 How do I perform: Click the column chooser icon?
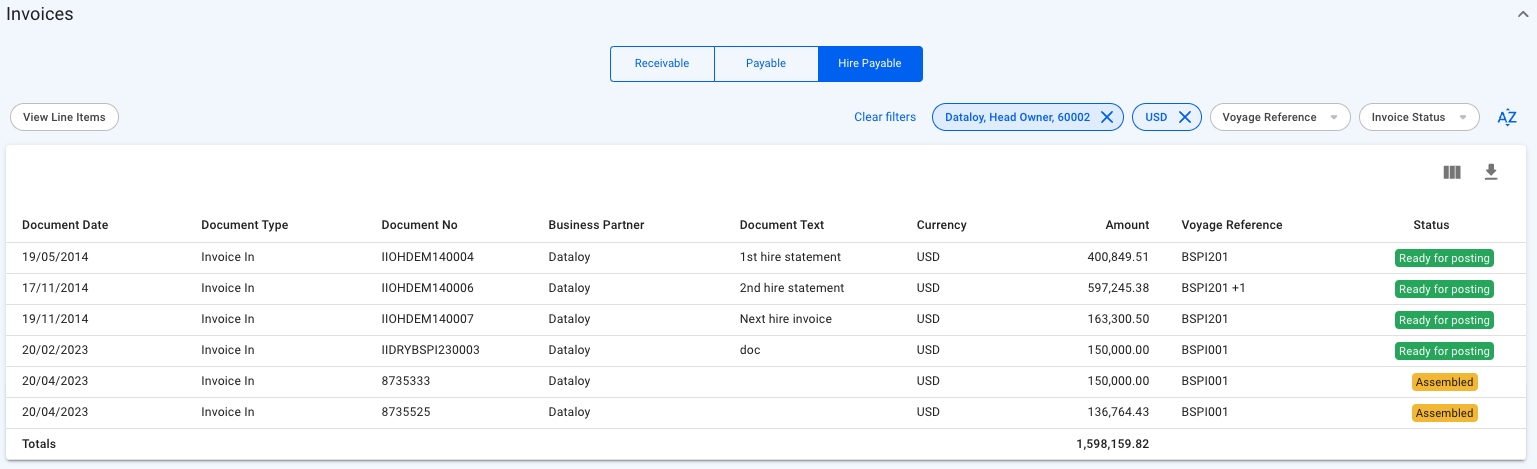1452,173
